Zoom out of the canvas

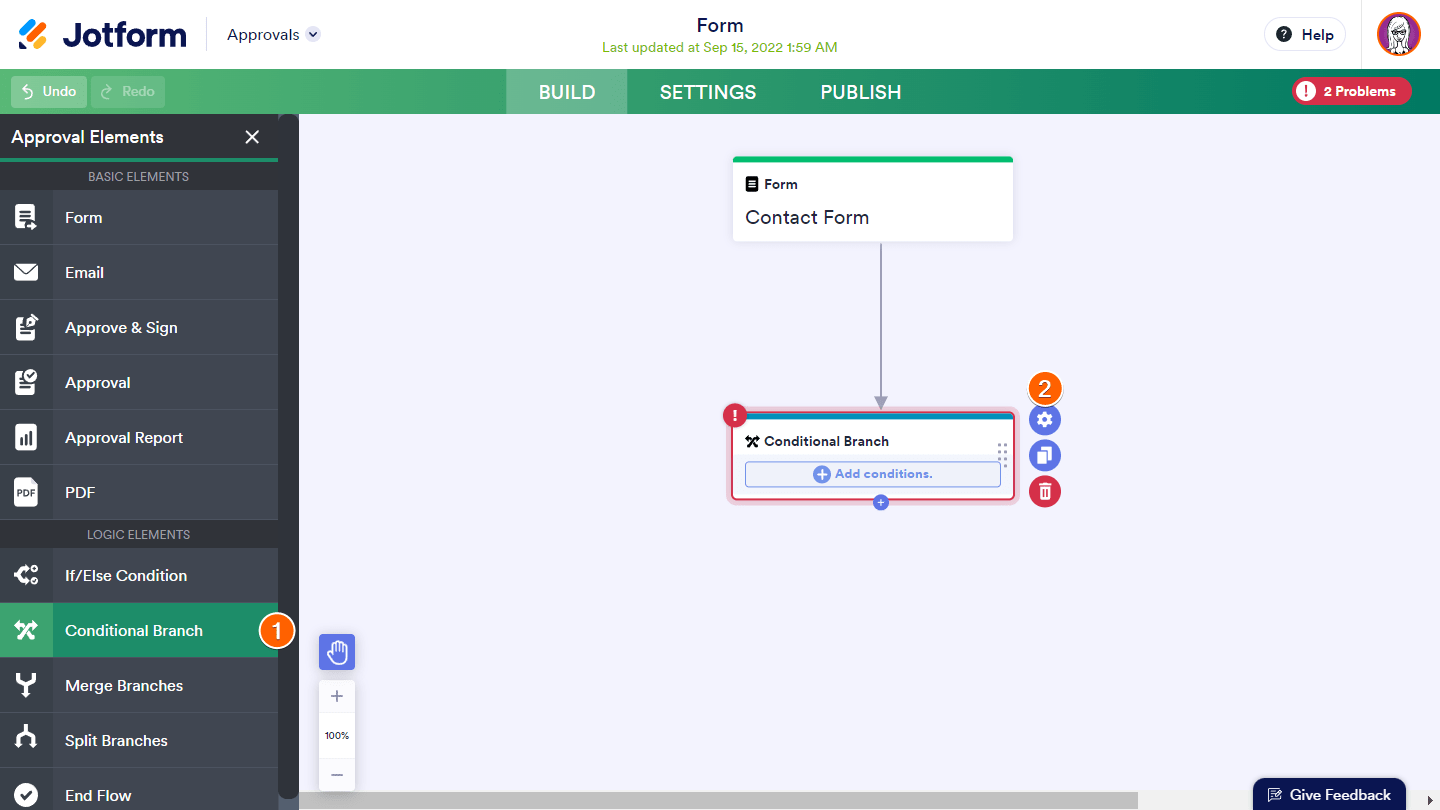[337, 775]
